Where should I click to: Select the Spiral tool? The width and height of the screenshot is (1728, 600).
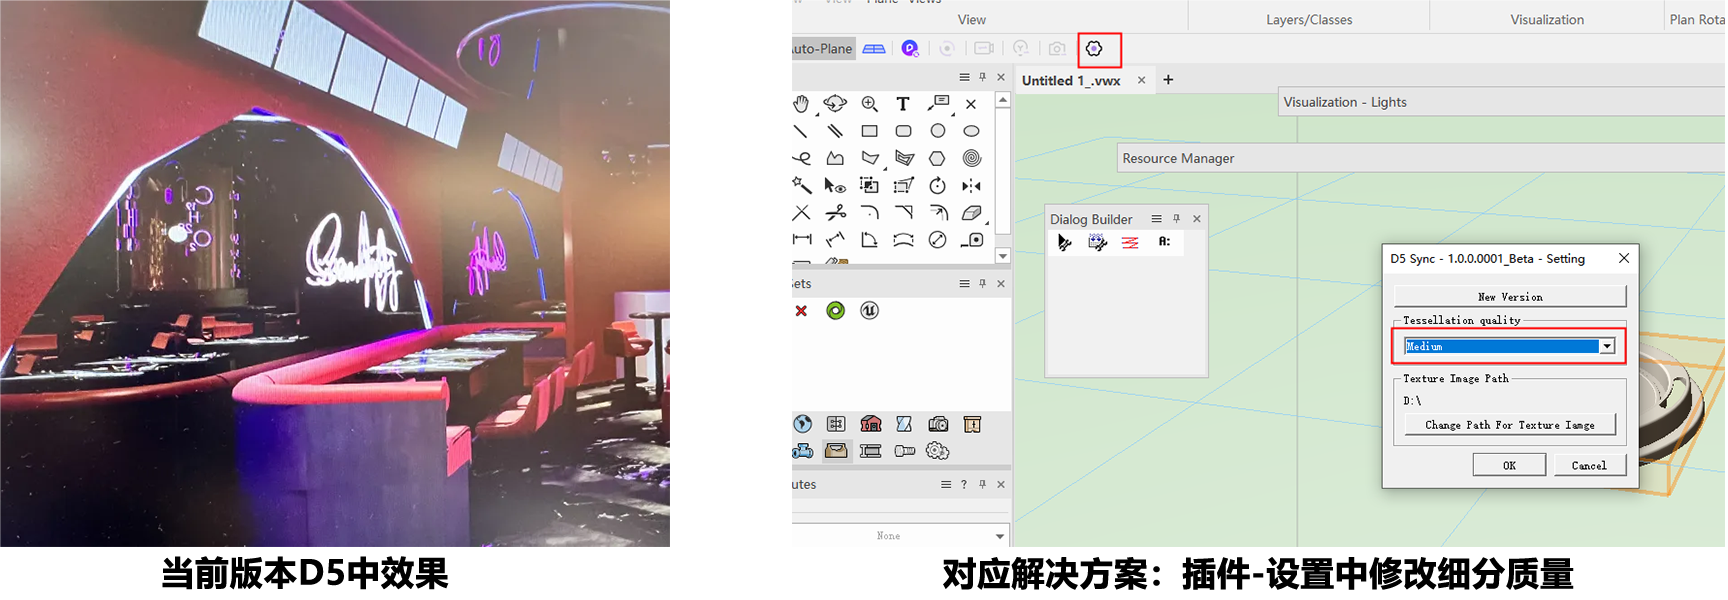[971, 158]
